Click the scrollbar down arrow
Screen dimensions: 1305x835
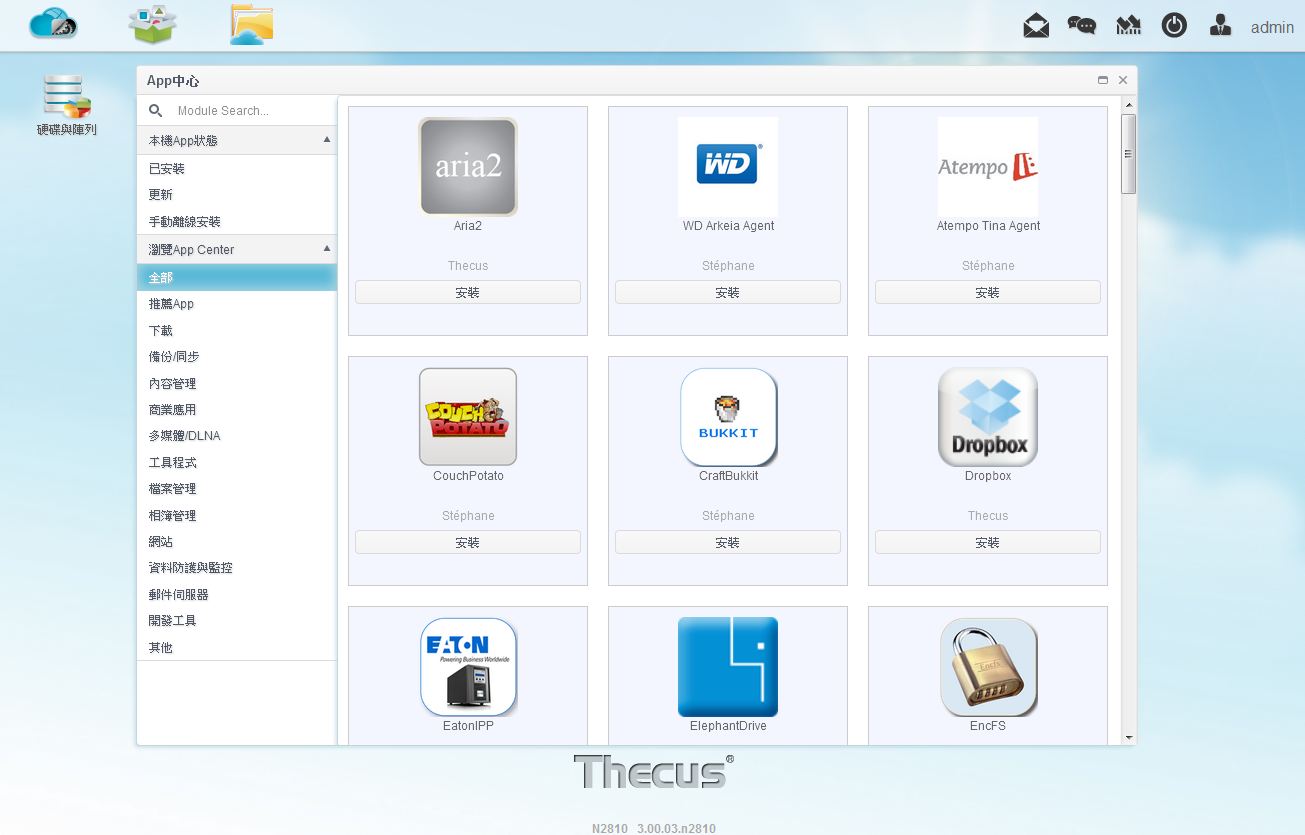(1128, 738)
